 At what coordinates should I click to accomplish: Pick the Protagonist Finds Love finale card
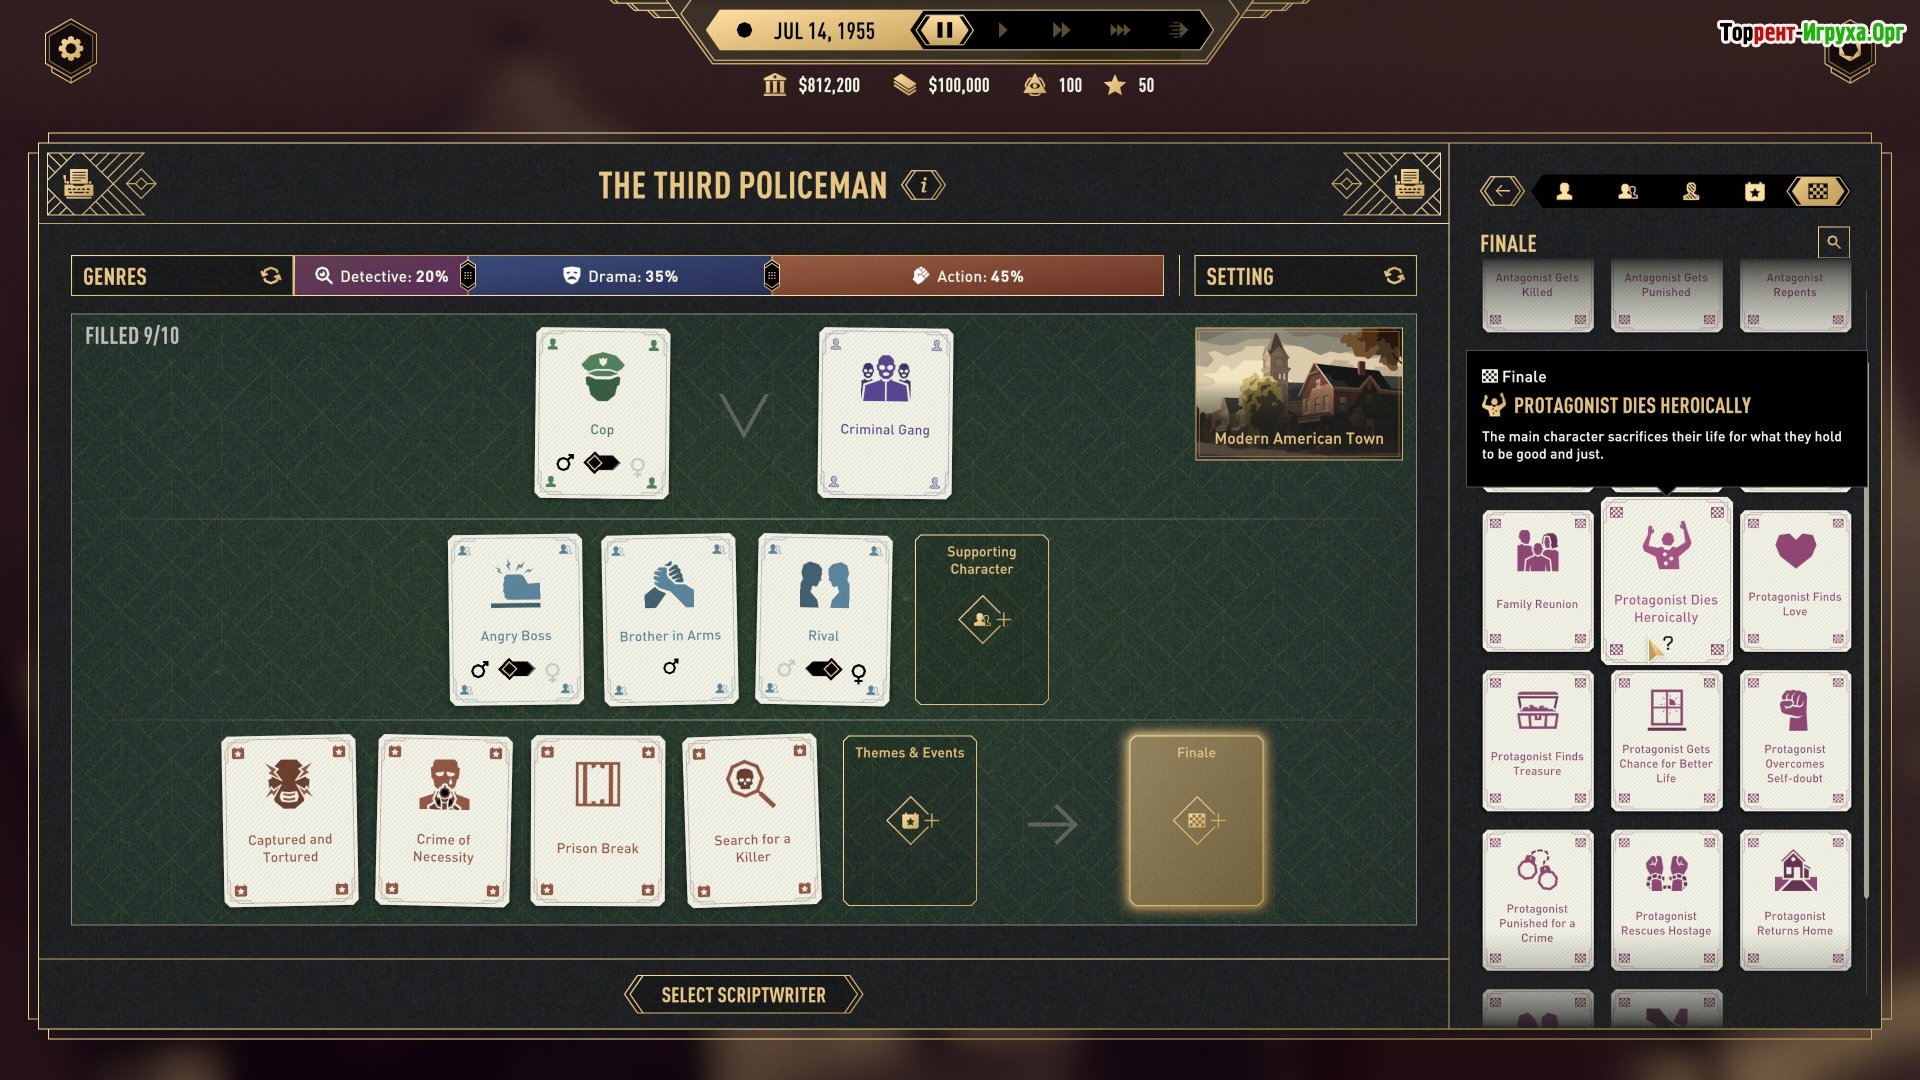click(1795, 581)
